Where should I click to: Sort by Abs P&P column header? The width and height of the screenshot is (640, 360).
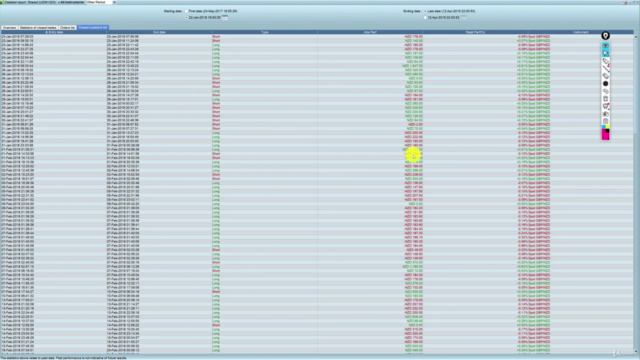pos(370,32)
